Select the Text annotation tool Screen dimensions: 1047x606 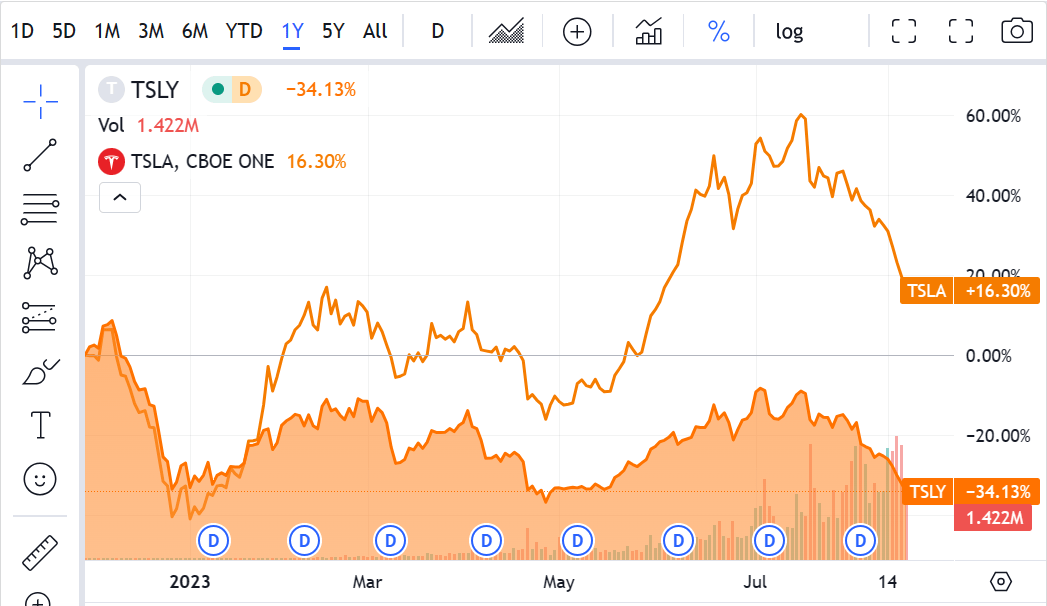pyautogui.click(x=40, y=423)
